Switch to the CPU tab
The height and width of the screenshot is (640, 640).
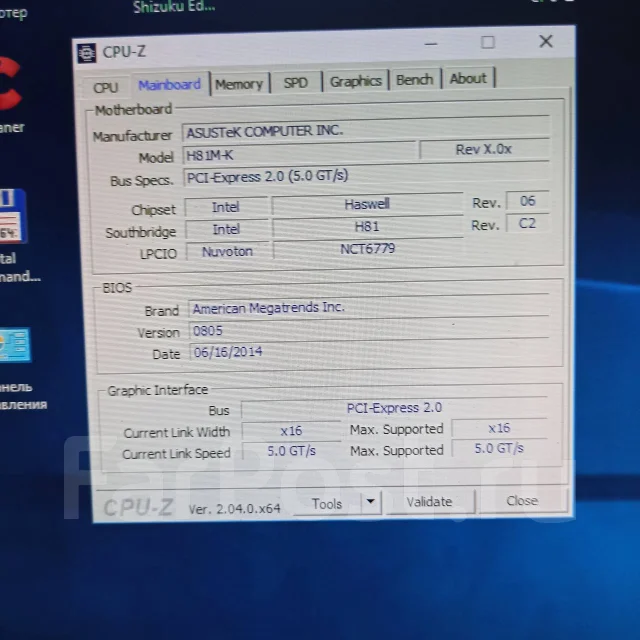[x=106, y=87]
